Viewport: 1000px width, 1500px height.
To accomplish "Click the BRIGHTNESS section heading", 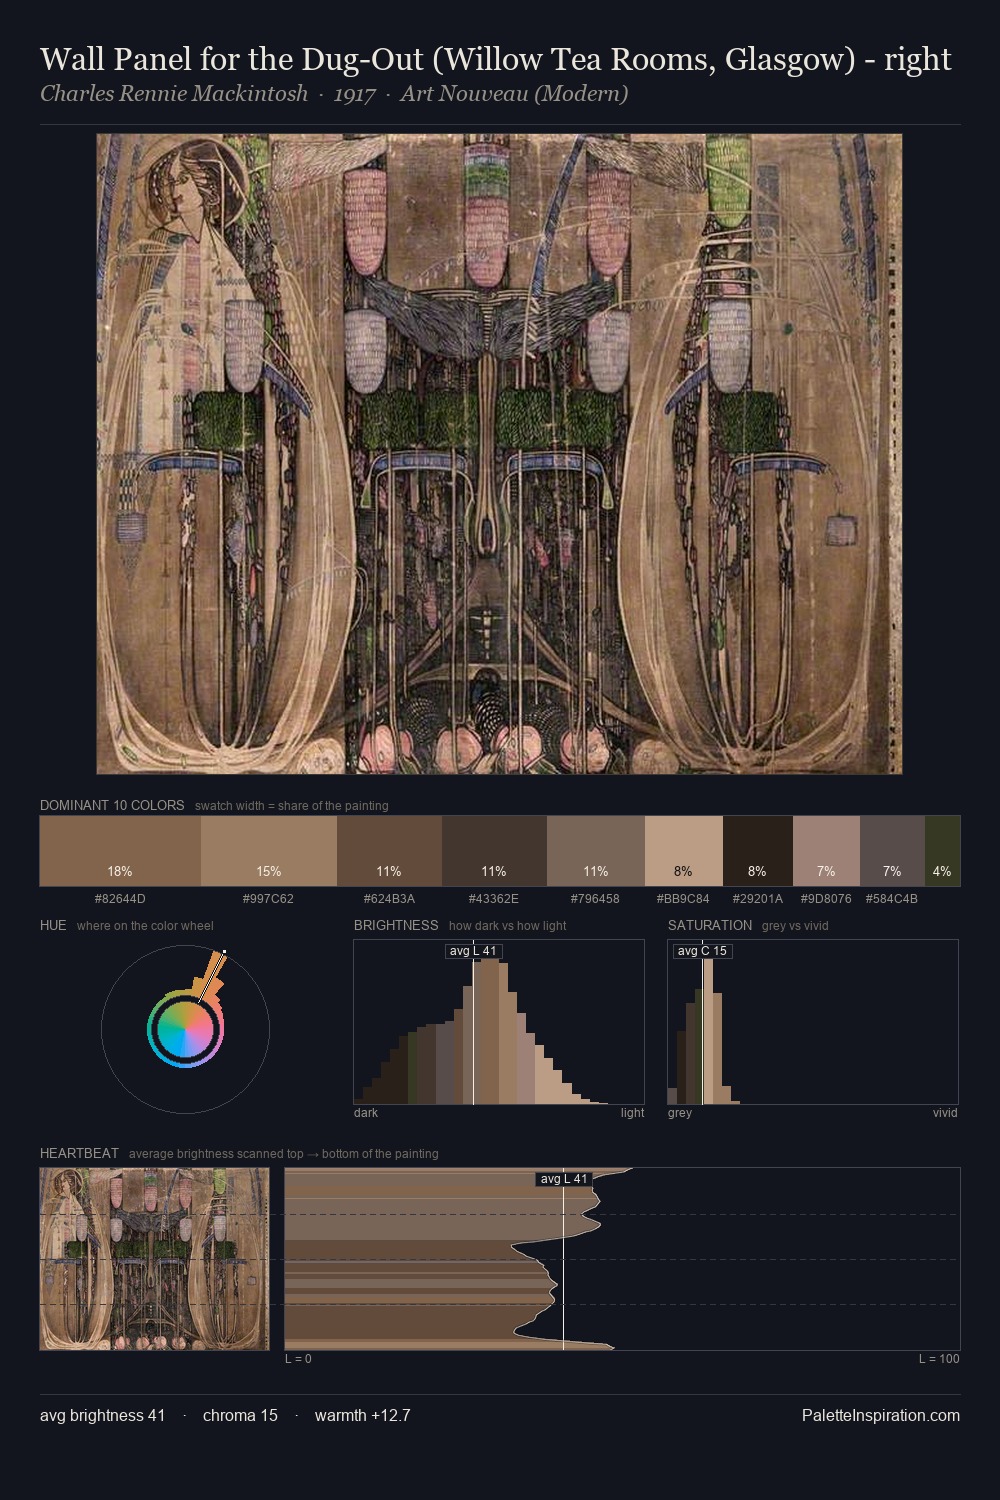I will [396, 925].
